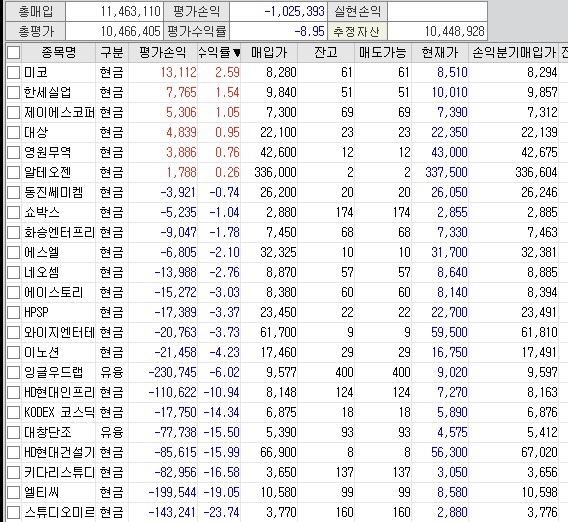Click the HPSP stock name

(x=36, y=312)
